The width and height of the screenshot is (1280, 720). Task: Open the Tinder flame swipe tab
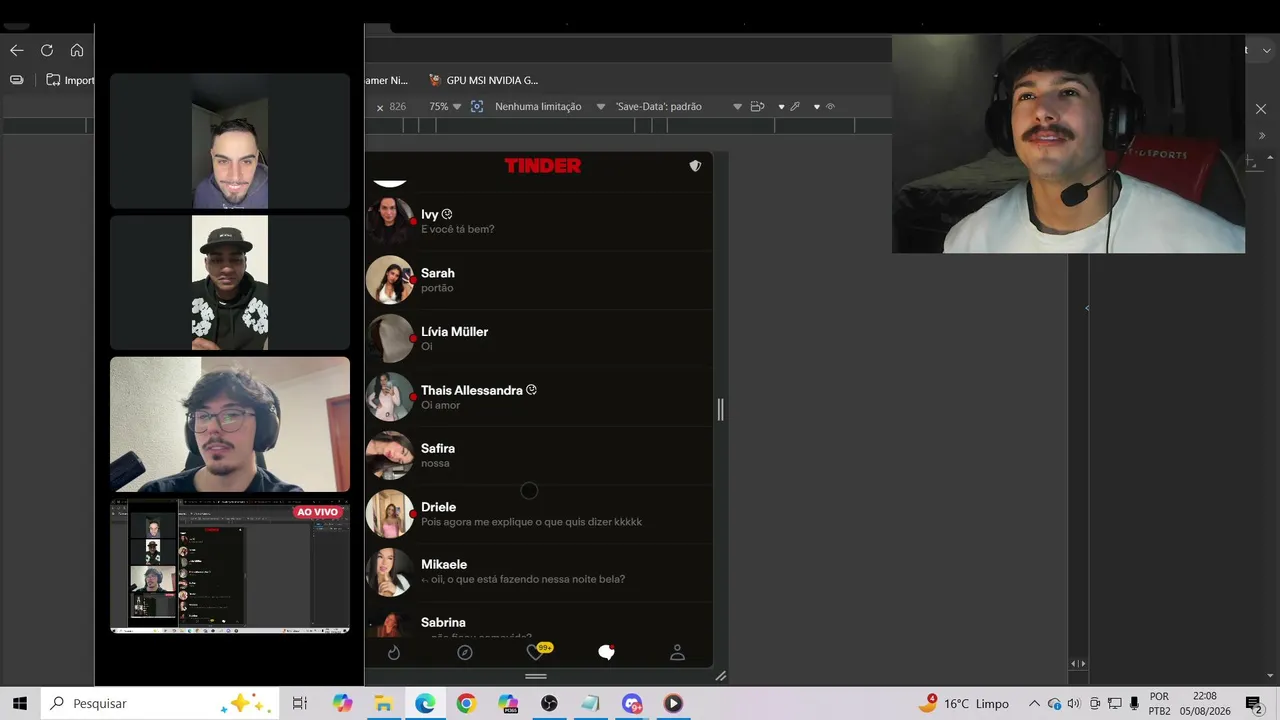394,653
